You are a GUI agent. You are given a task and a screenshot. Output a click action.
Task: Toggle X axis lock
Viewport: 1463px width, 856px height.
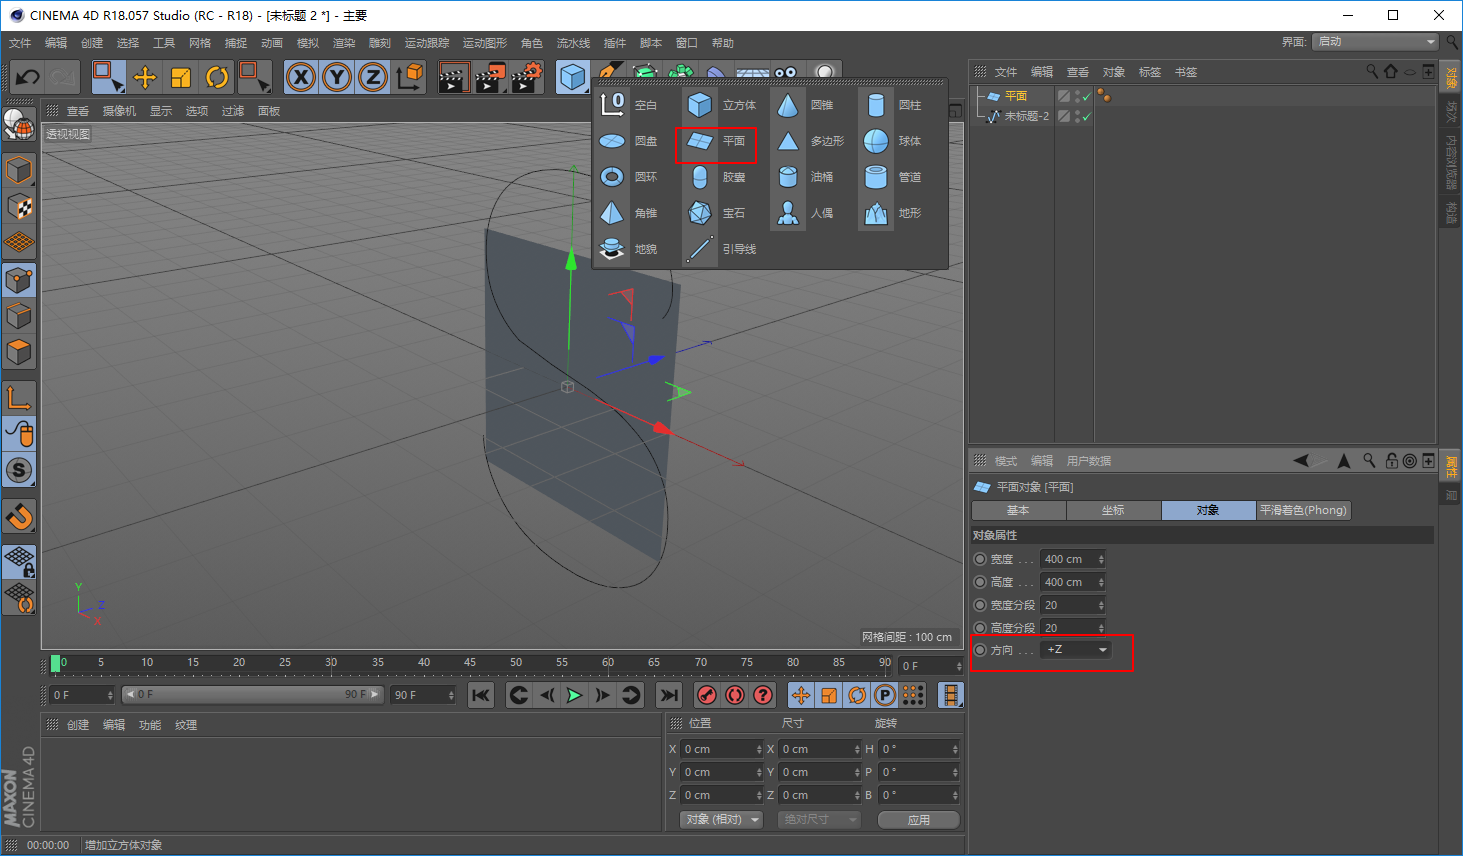pos(301,77)
